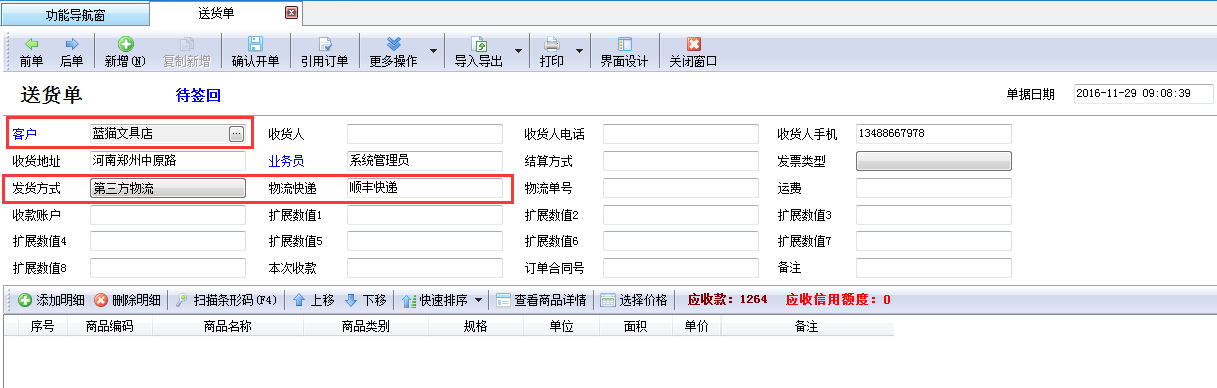Go to next record with 后单
The image size is (1217, 388).
coord(72,52)
